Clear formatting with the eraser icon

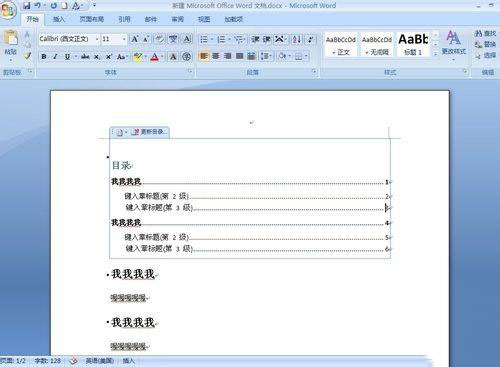pyautogui.click(x=160, y=39)
